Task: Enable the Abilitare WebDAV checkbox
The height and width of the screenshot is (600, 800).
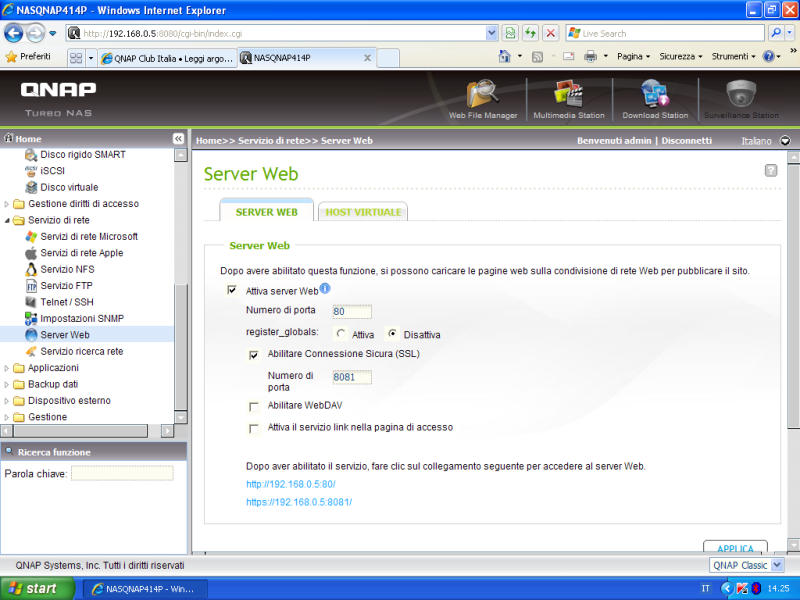Action: [254, 407]
